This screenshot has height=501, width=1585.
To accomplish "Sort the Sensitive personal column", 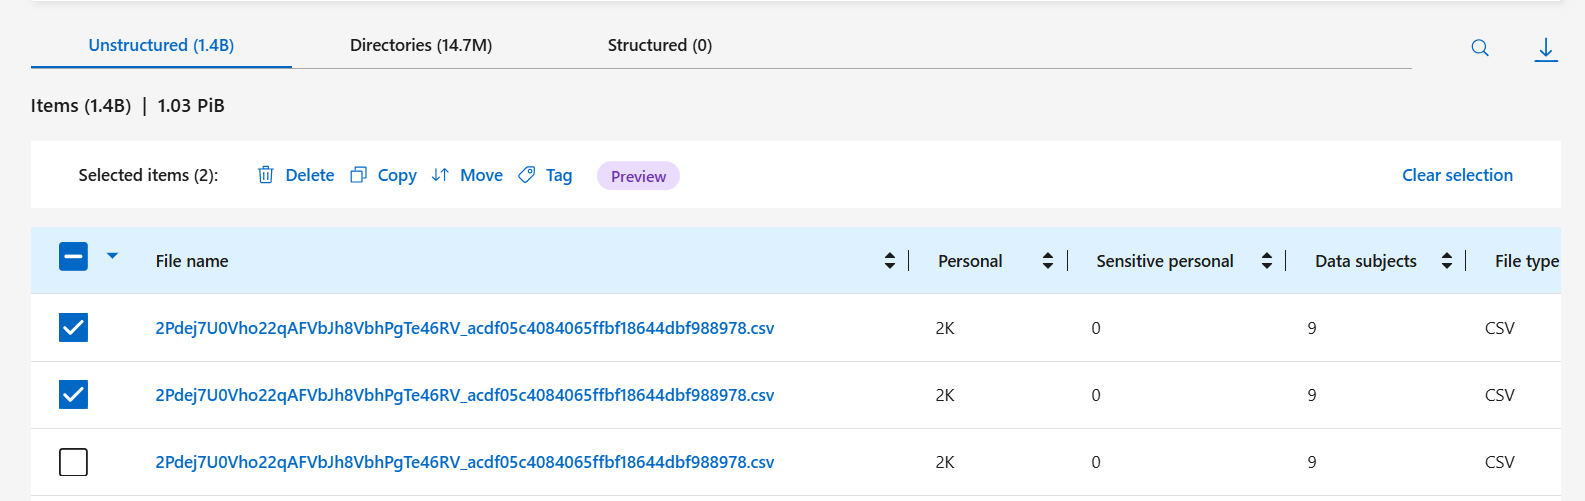I will (1267, 261).
